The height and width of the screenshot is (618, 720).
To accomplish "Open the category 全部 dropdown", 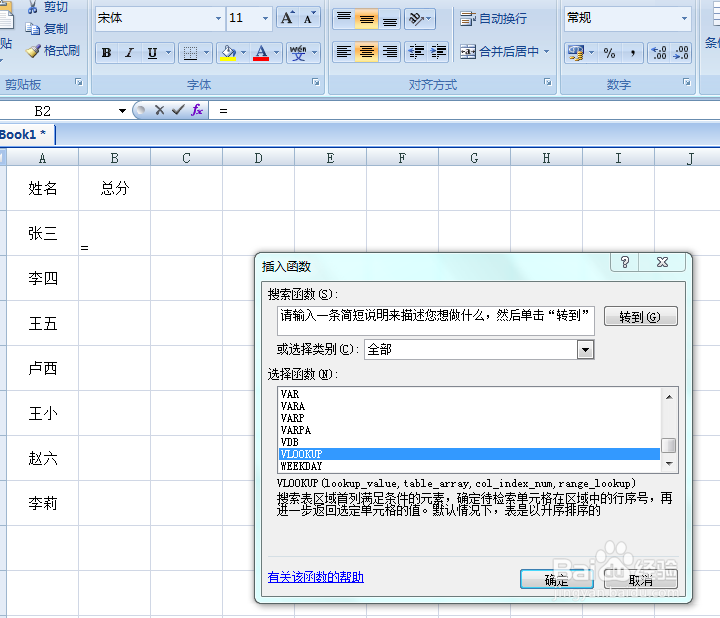I will (x=585, y=350).
